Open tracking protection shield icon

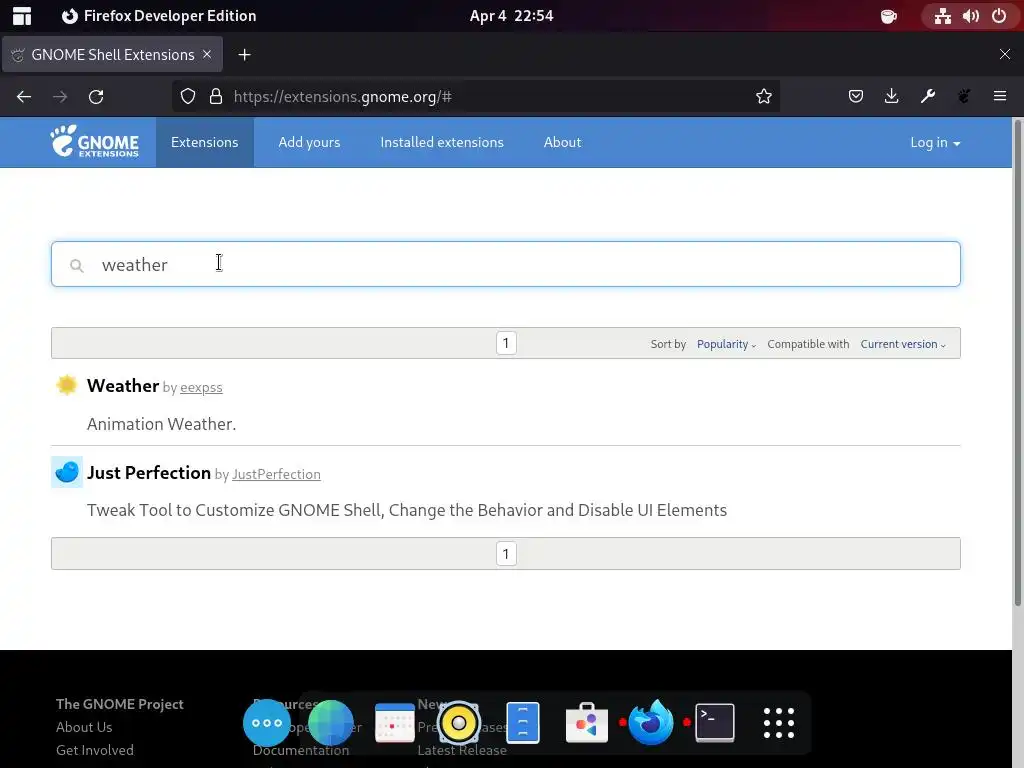(x=188, y=97)
